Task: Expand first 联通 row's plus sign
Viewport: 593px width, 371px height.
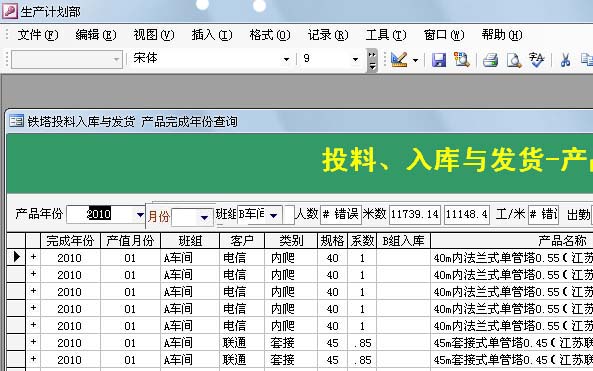Action: pyautogui.click(x=33, y=342)
